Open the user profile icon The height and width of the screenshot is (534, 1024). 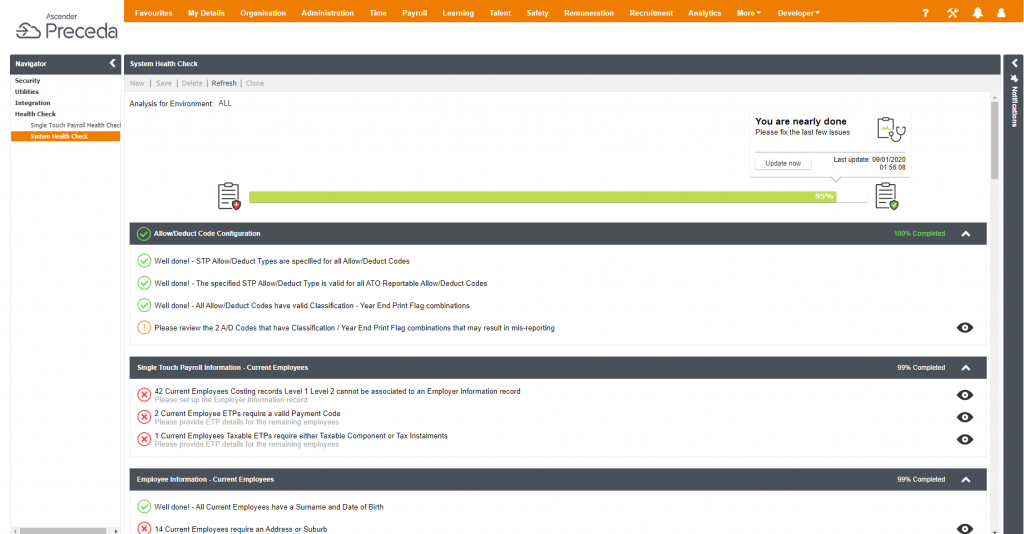coord(1001,13)
